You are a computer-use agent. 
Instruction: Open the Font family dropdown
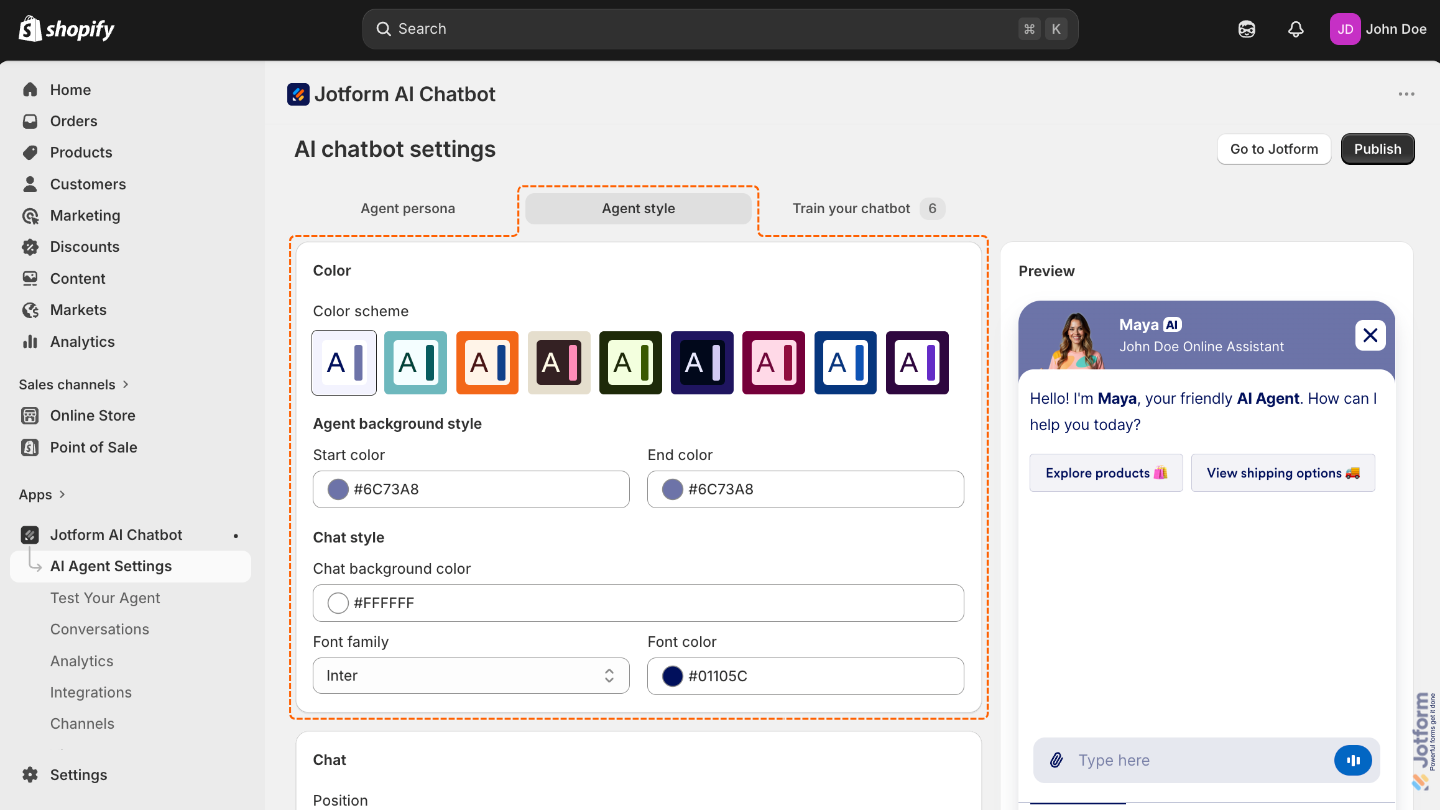[x=470, y=675]
